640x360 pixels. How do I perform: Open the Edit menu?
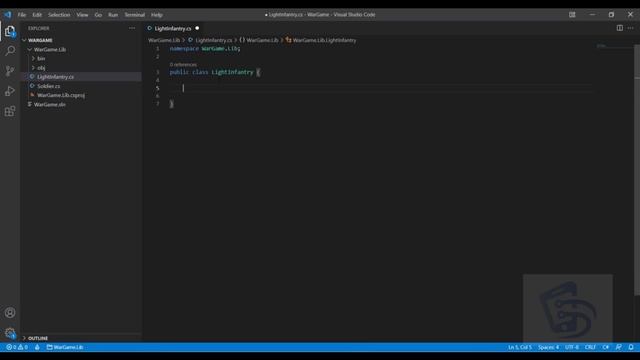click(37, 15)
